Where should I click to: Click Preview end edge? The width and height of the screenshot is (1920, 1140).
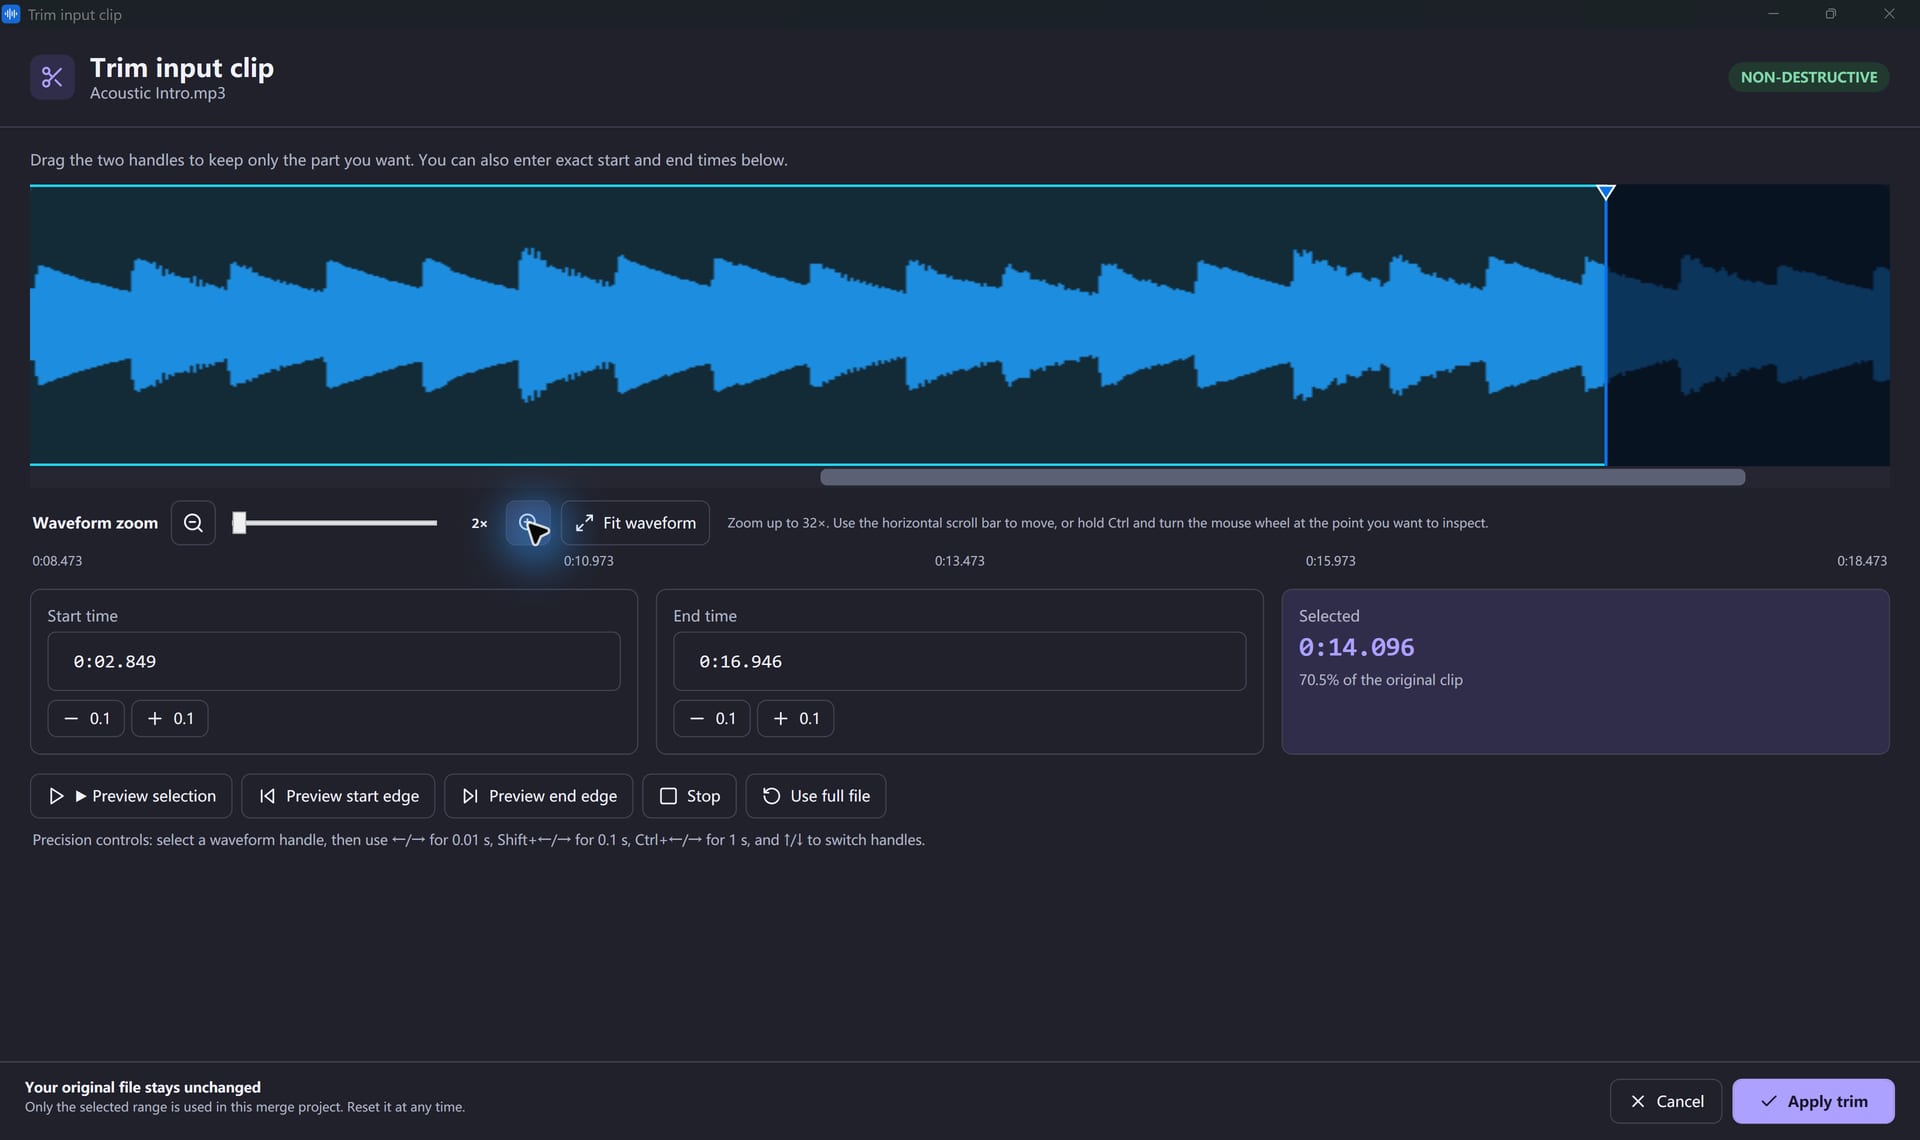[x=539, y=796]
